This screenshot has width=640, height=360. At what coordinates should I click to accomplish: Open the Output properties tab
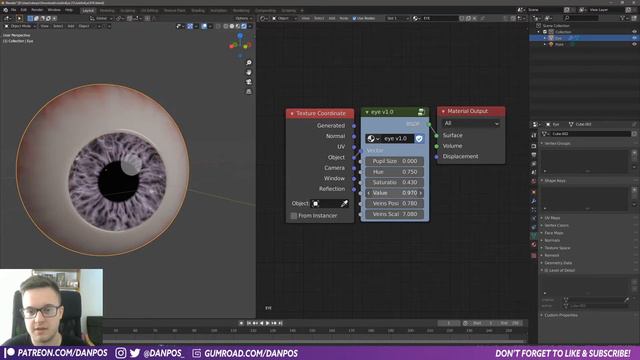pyautogui.click(x=534, y=155)
